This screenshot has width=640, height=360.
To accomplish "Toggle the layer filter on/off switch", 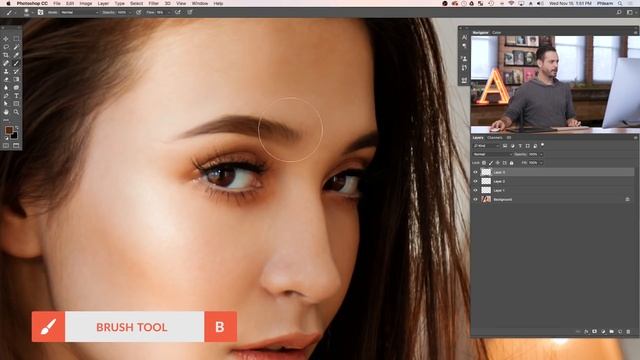I will pyautogui.click(x=542, y=144).
